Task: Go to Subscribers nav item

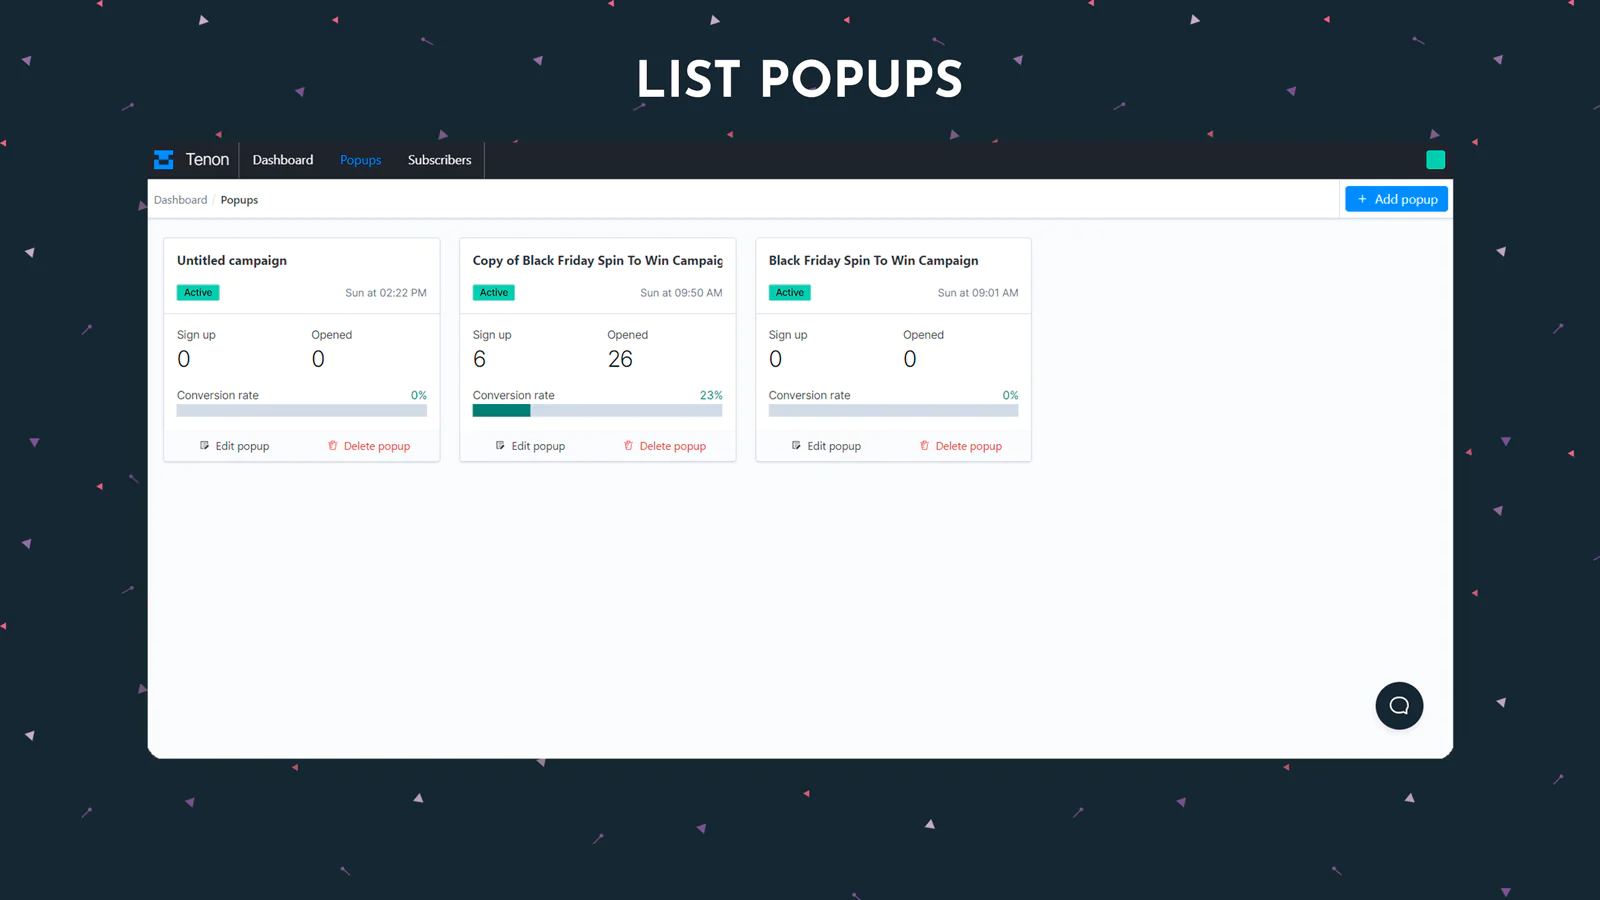Action: click(x=439, y=160)
